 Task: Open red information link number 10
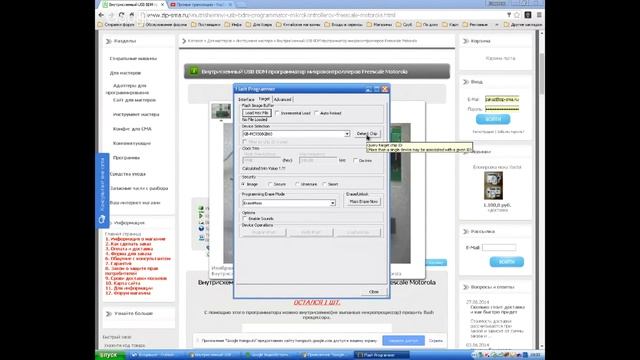click(122, 283)
